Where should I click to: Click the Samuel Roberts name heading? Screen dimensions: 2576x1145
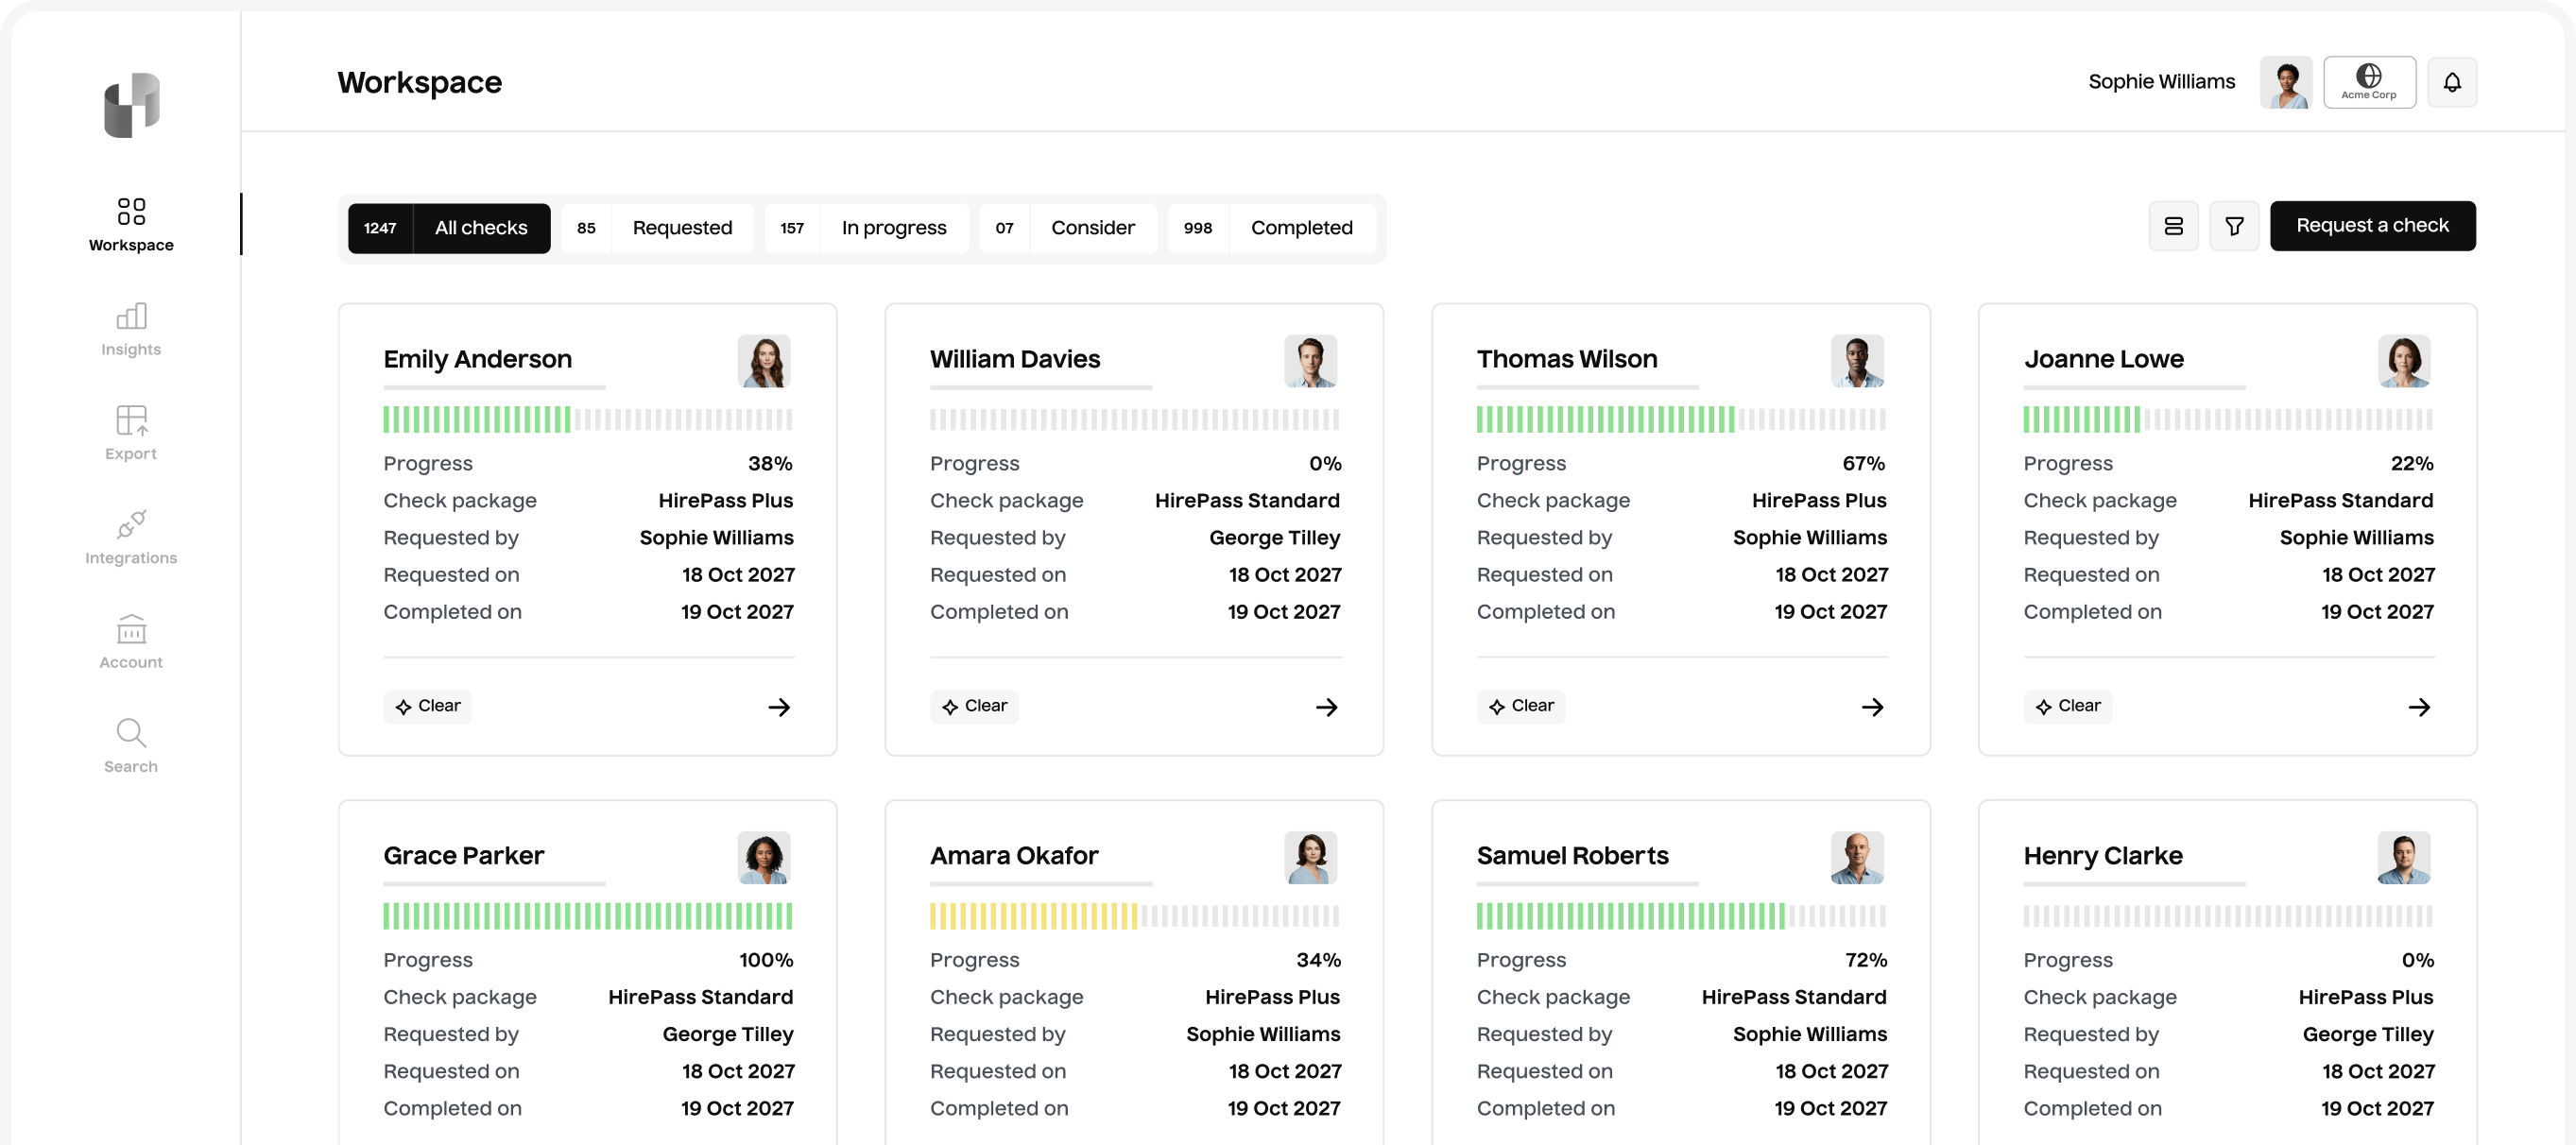point(1573,856)
